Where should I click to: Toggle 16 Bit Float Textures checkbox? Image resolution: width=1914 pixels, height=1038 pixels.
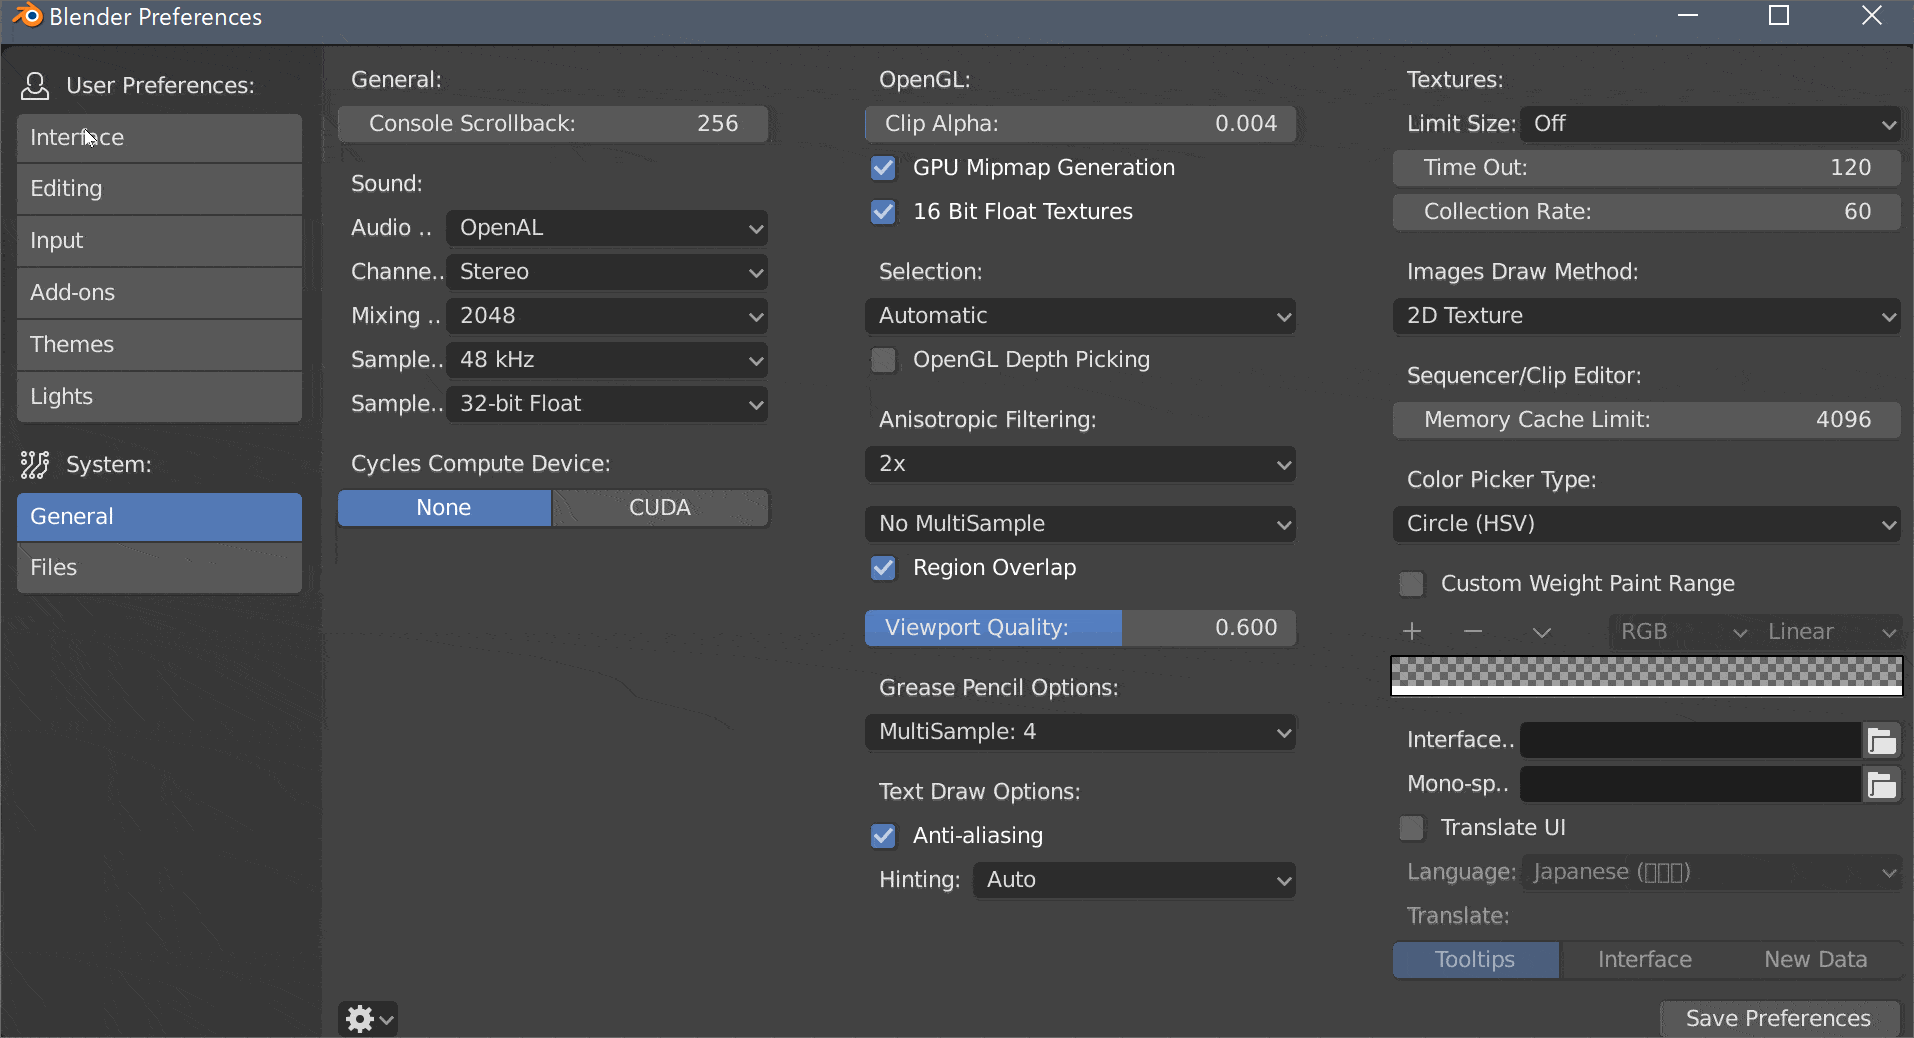click(883, 212)
